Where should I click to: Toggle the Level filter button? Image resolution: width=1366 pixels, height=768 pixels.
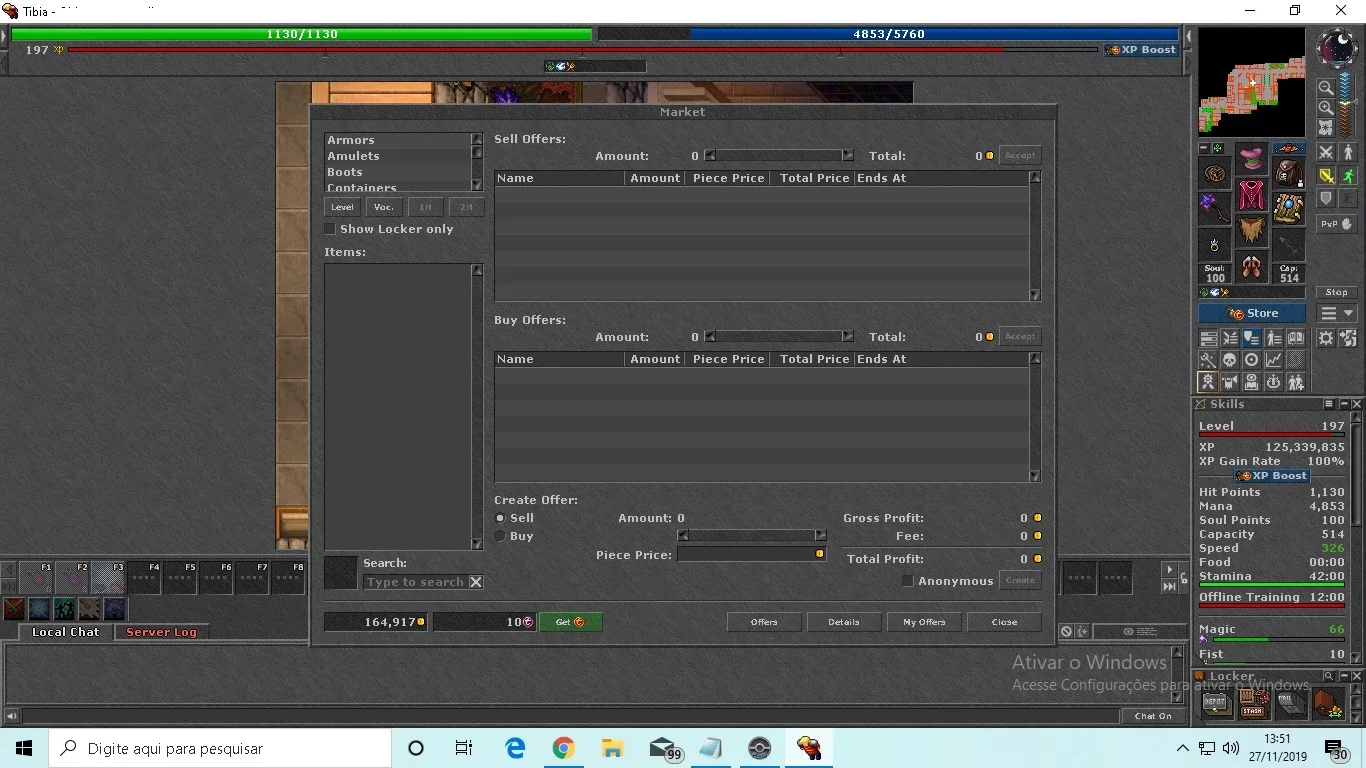coord(342,207)
